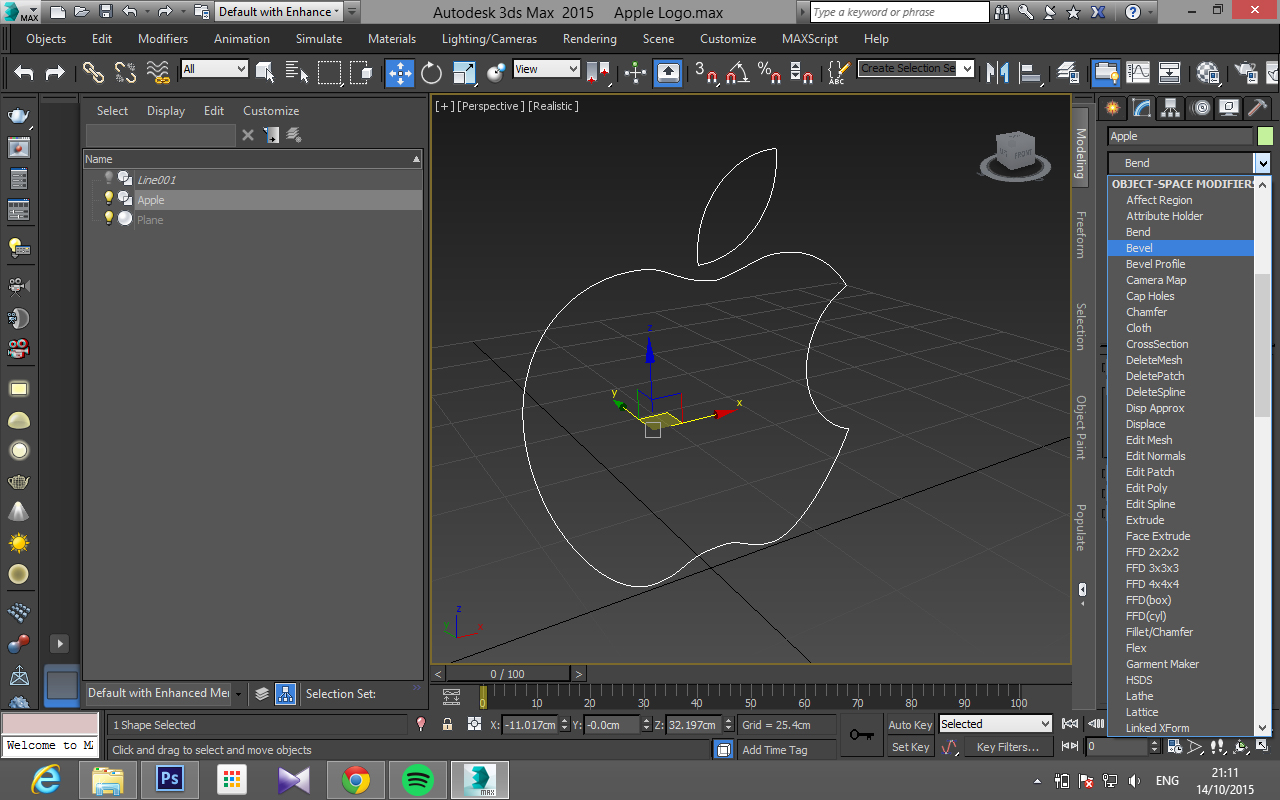The width and height of the screenshot is (1280, 800).
Task: Collapse the modifier list dropdown arrow
Action: click(x=1263, y=163)
